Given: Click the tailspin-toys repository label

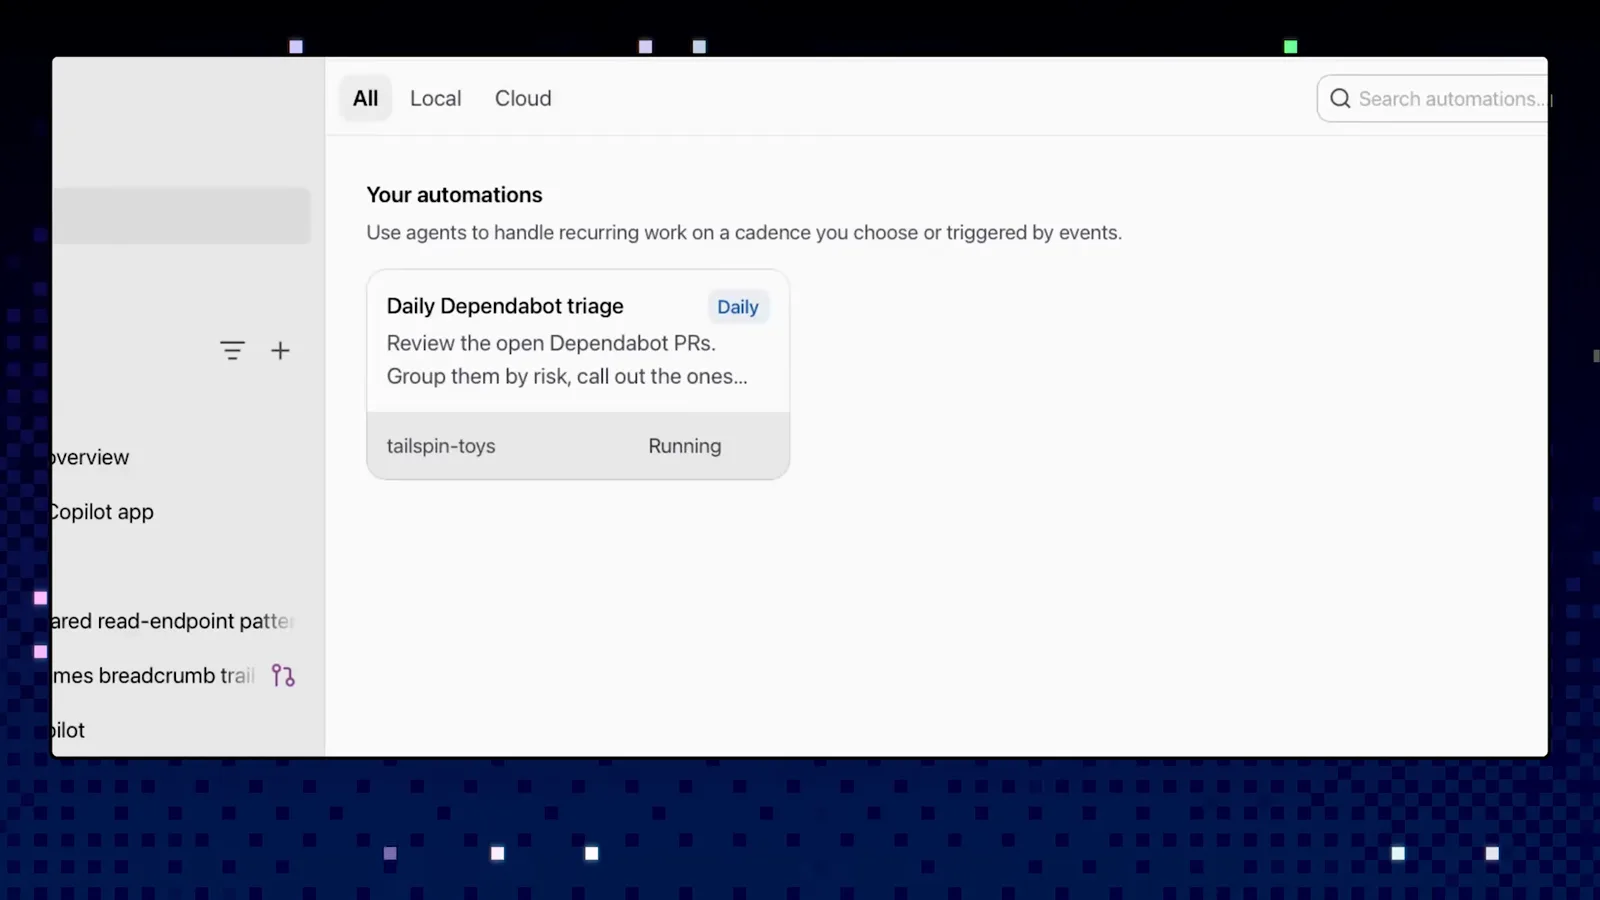Looking at the screenshot, I should point(441,446).
